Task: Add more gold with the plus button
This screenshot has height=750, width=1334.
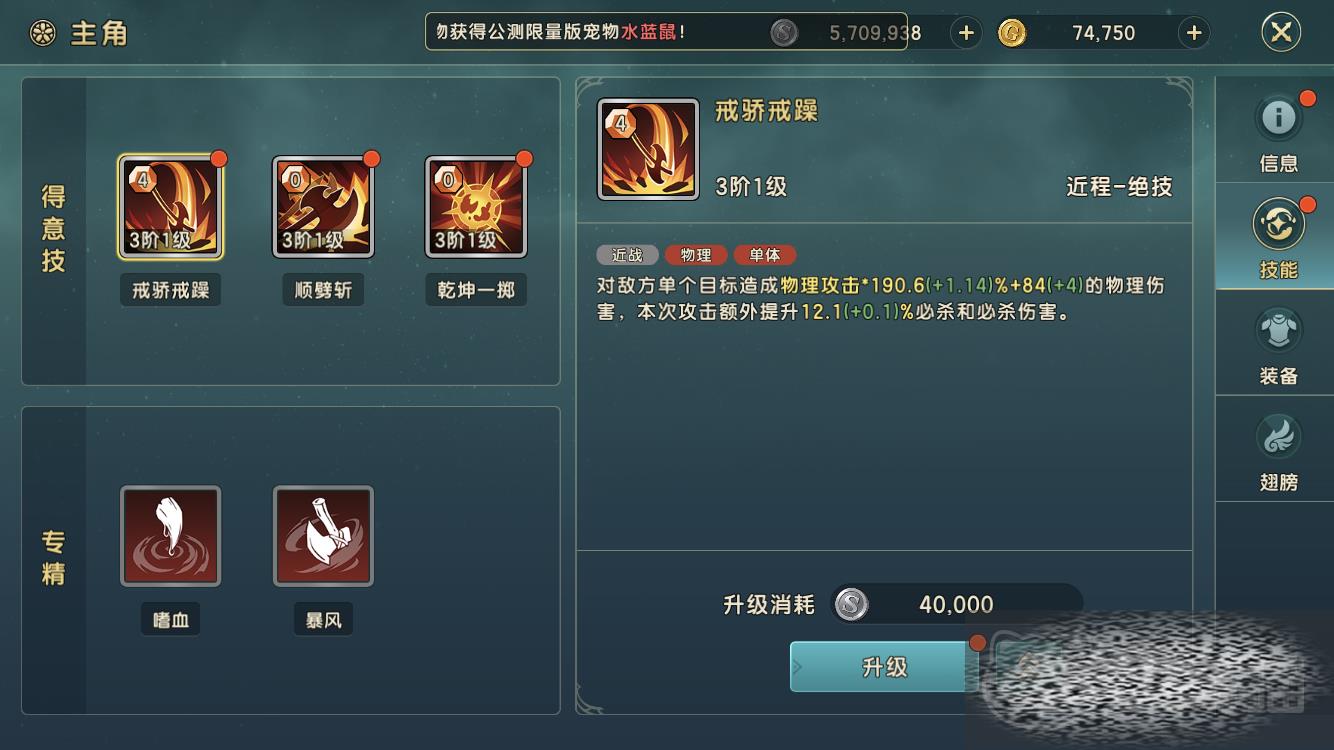Action: (x=1194, y=33)
